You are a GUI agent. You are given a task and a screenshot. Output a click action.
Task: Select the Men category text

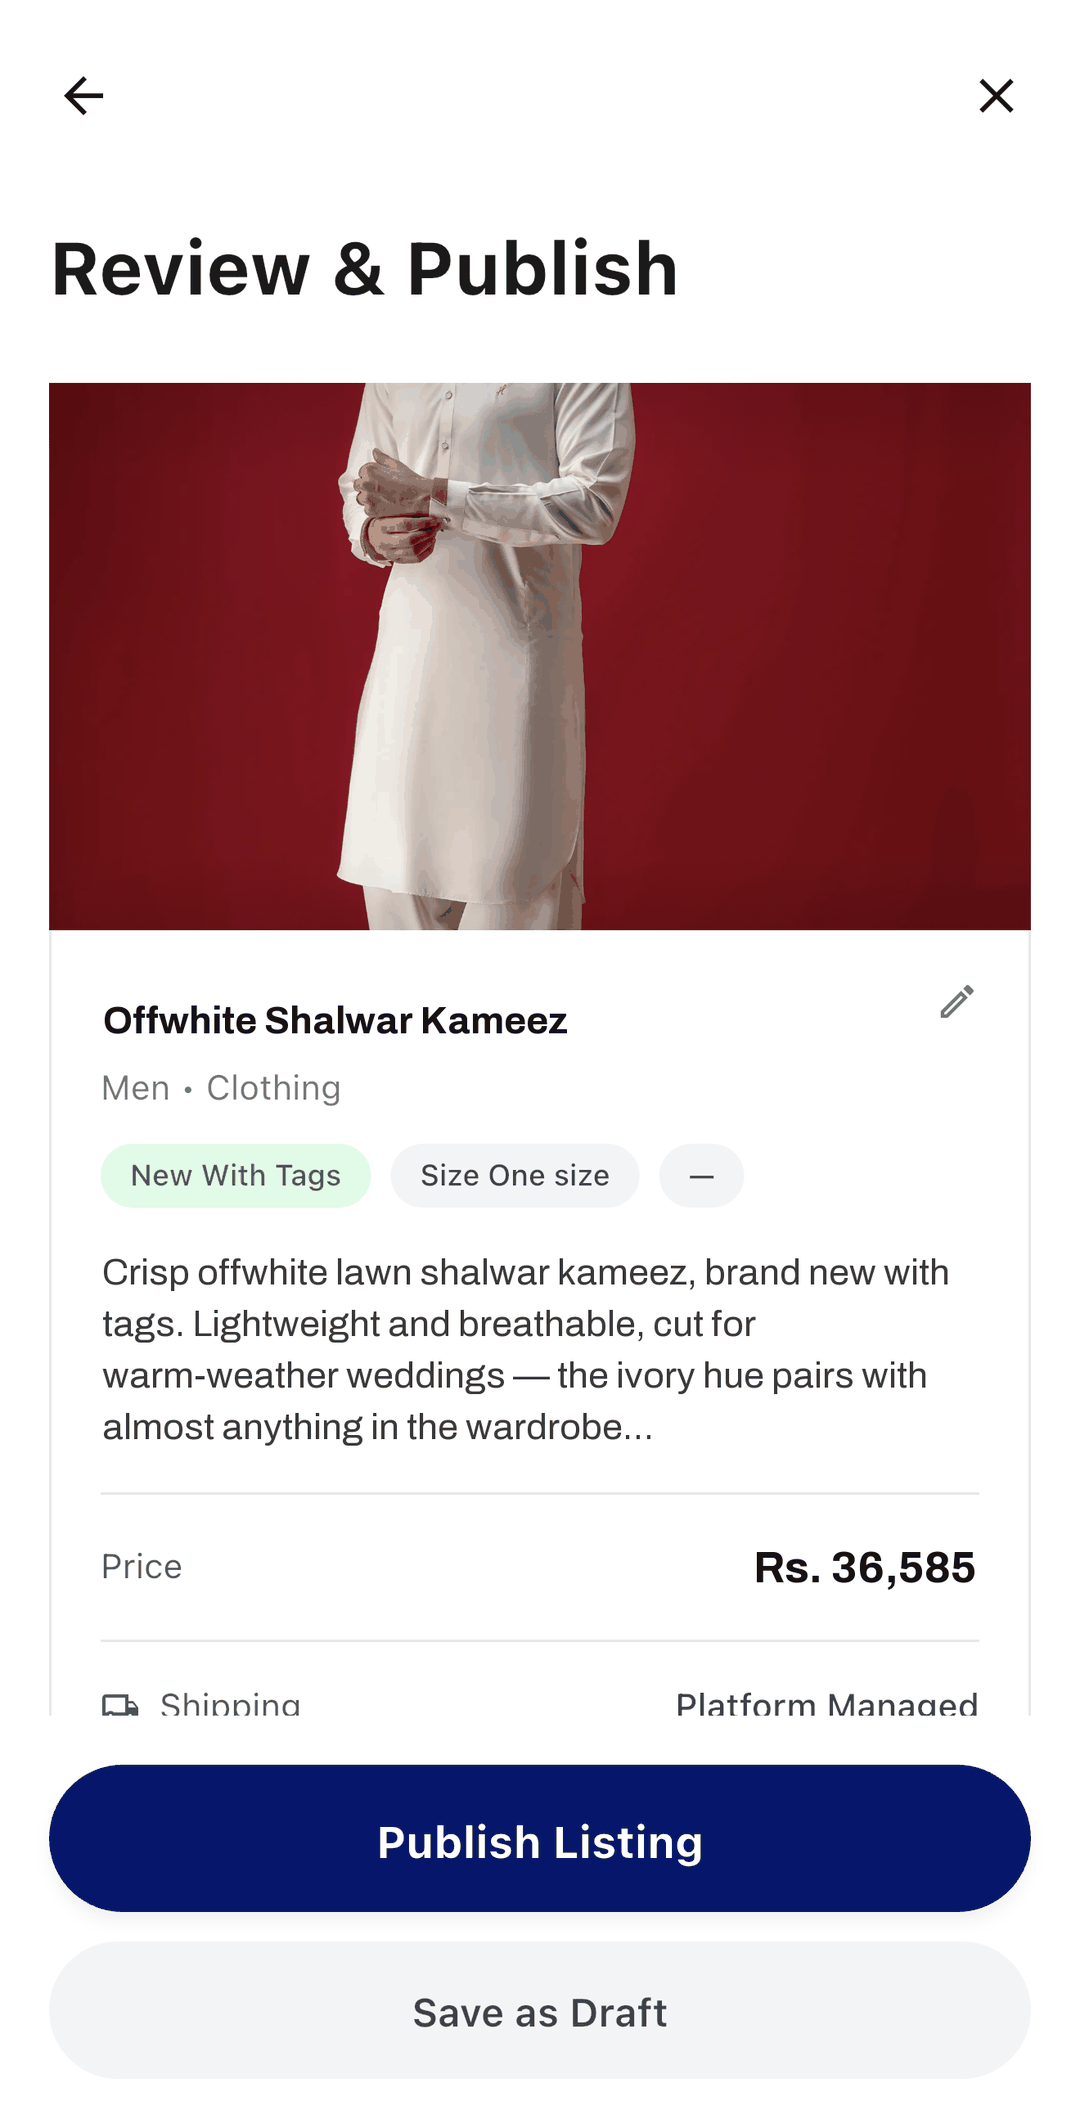tap(136, 1088)
